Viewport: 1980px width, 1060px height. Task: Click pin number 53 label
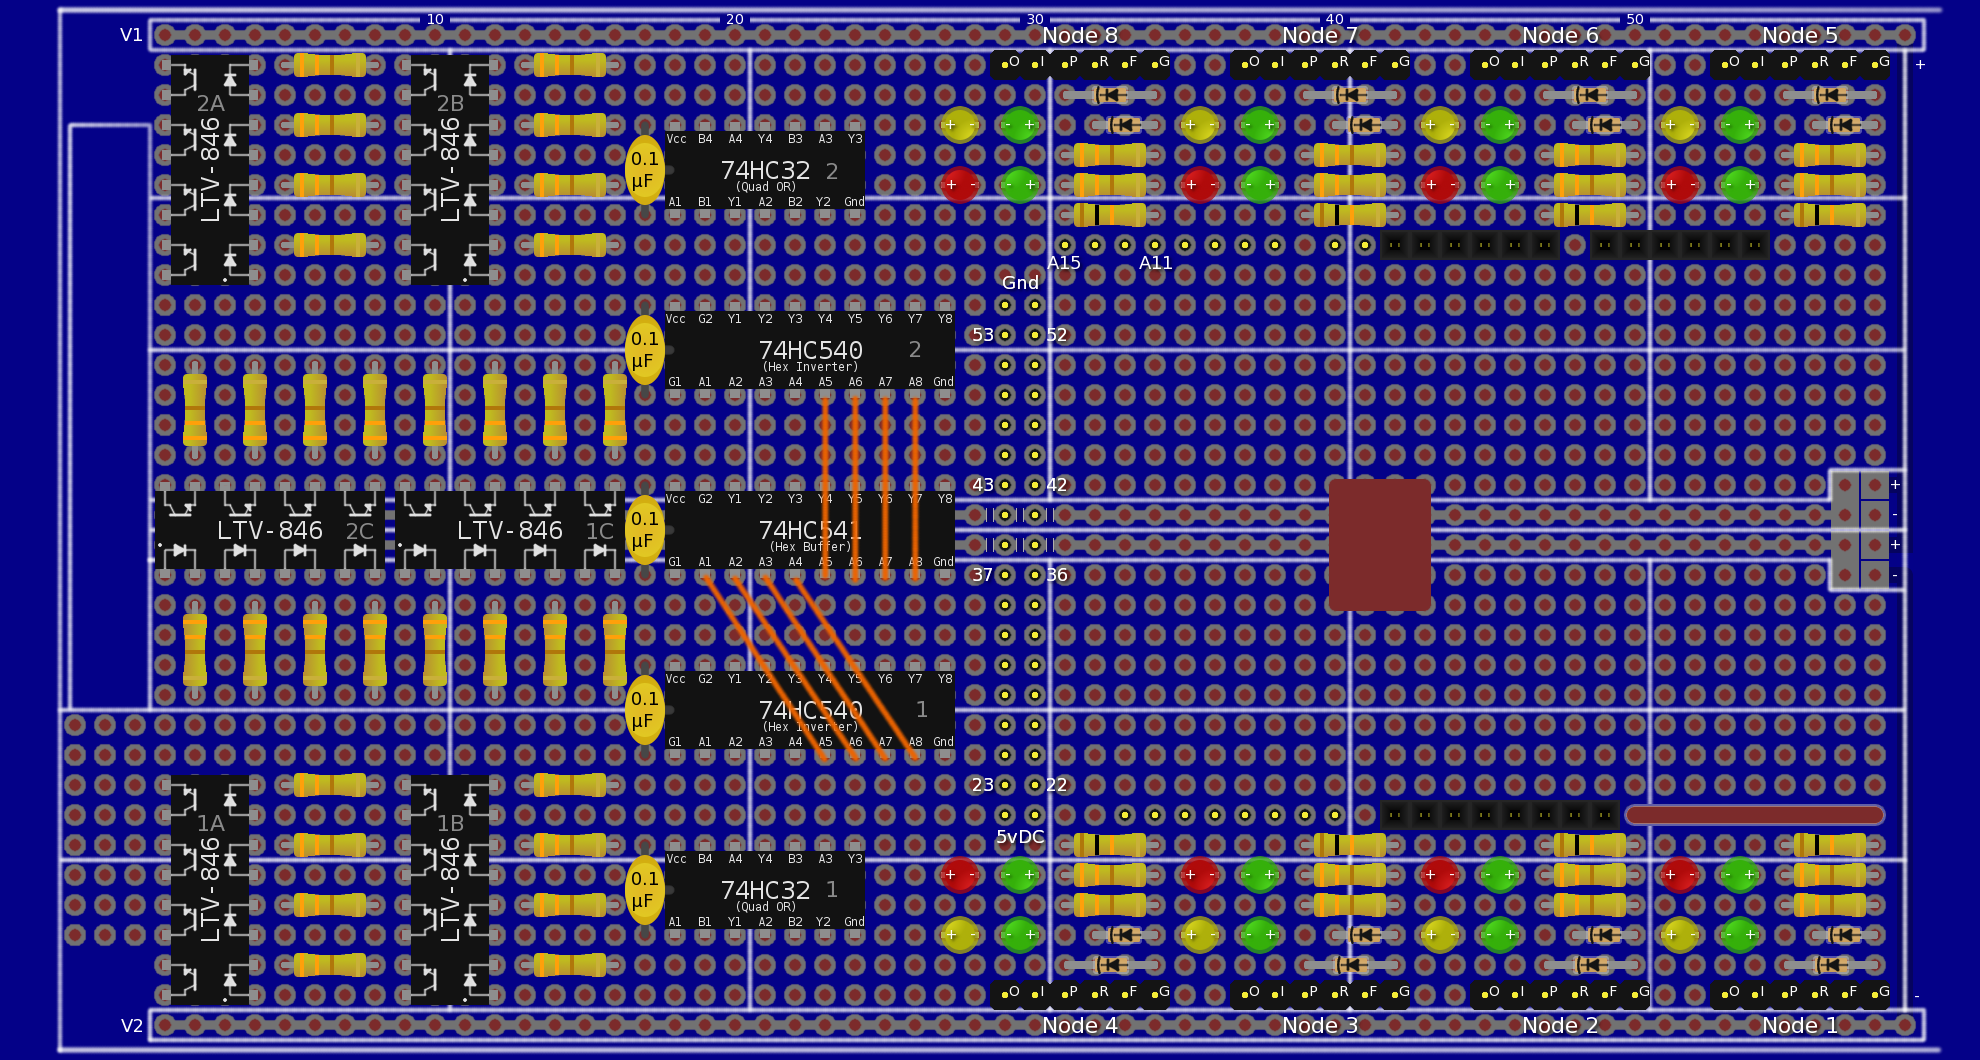983,335
